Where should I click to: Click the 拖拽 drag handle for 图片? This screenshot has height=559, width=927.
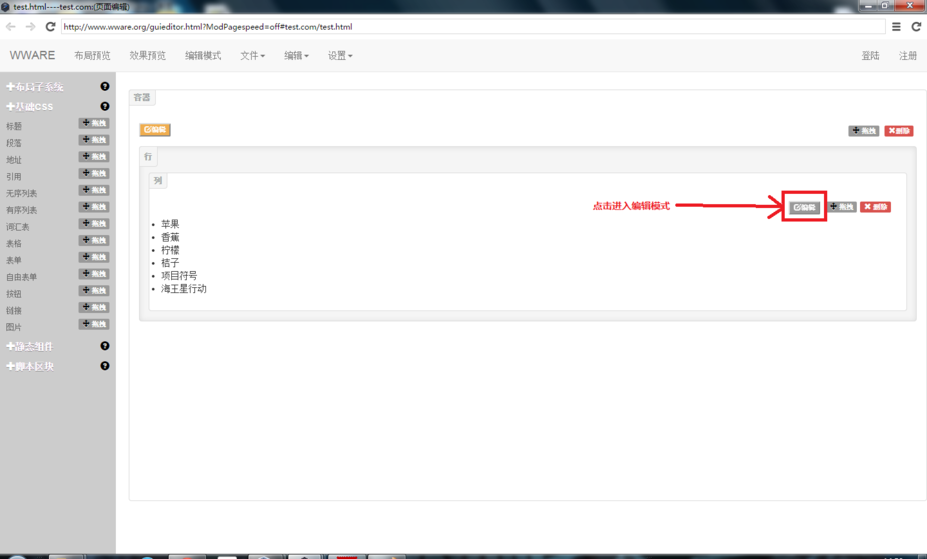(94, 324)
